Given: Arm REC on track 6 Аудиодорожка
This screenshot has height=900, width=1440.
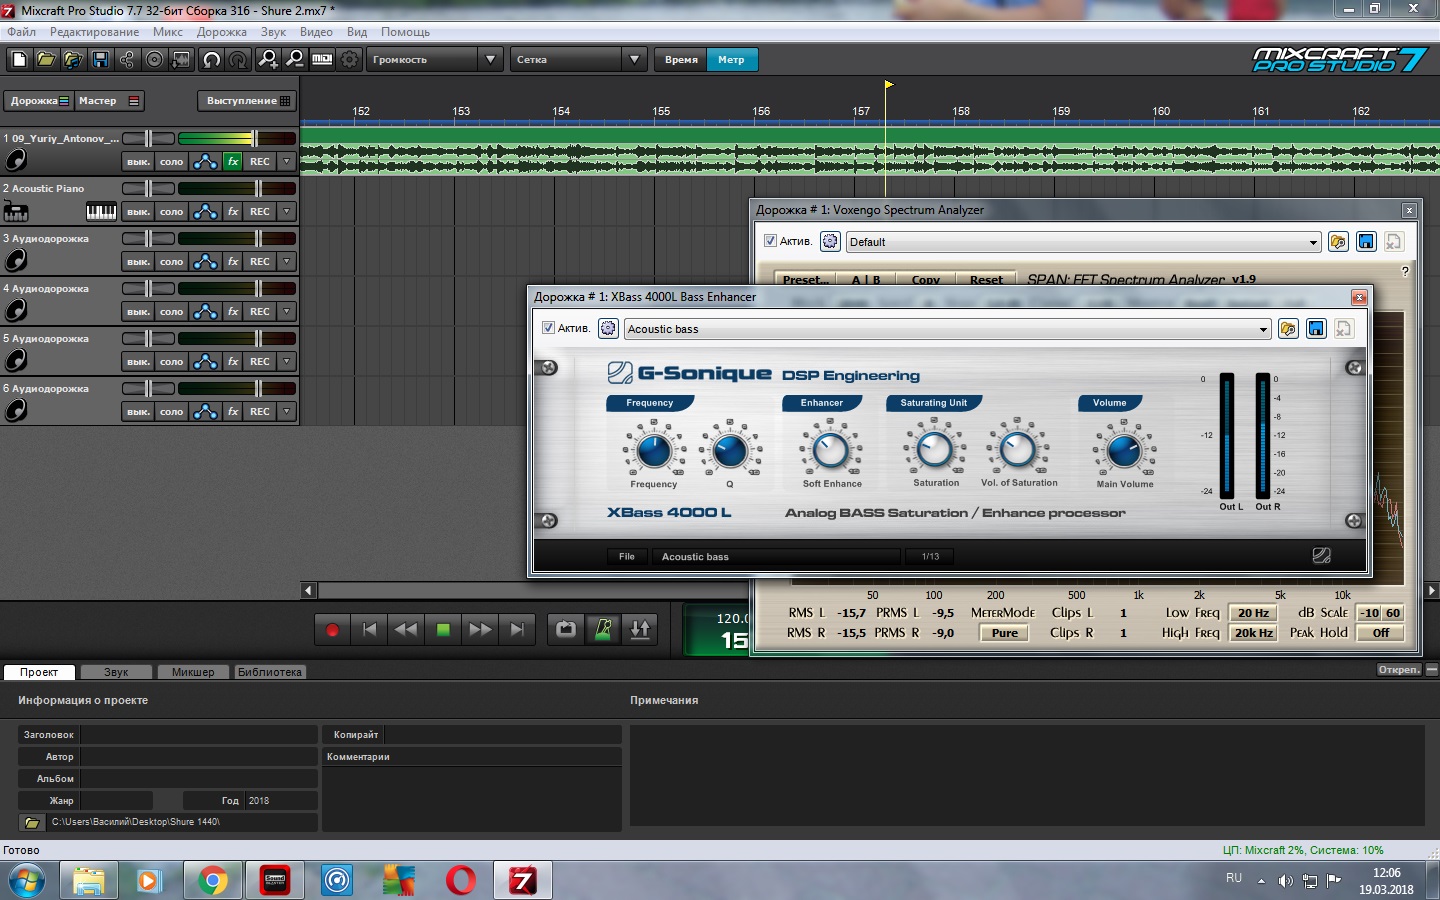Looking at the screenshot, I should (x=260, y=411).
